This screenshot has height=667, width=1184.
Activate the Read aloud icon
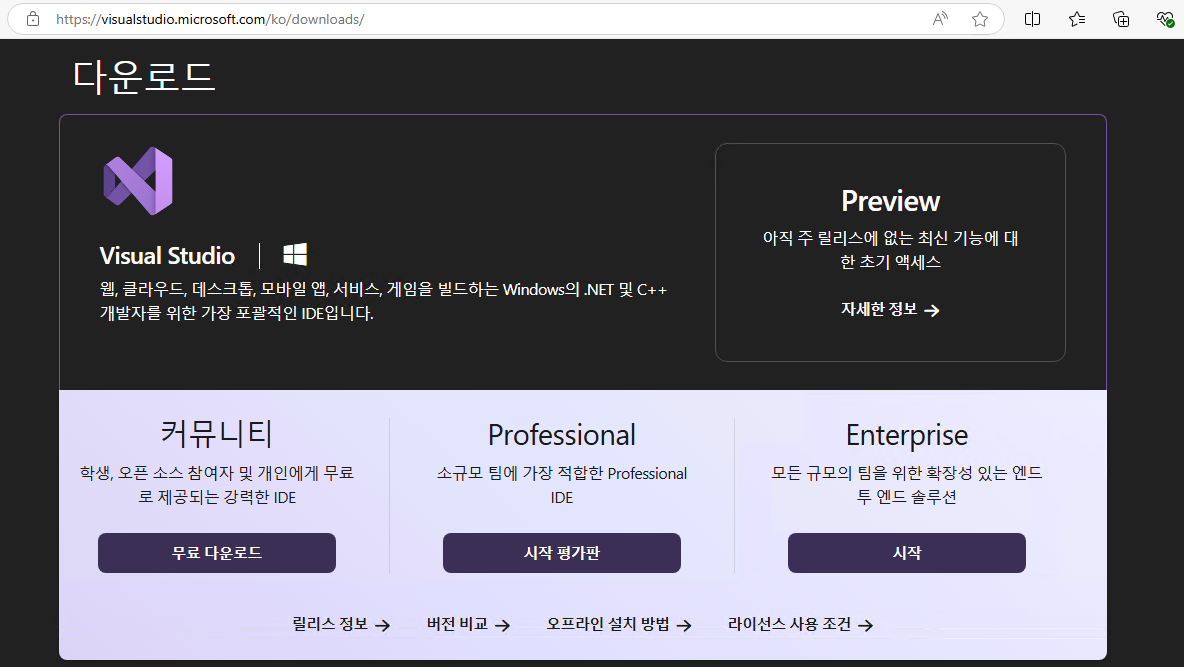[939, 18]
